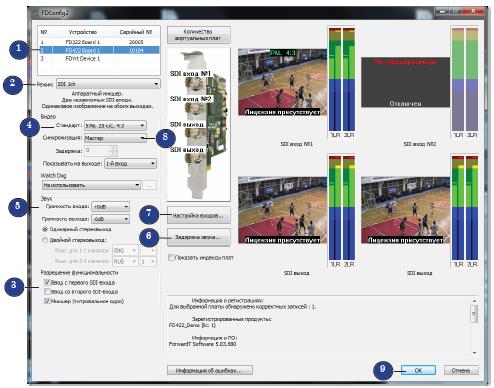The width and height of the screenshot is (494, 388).
Task: Select FD322 Board 1 in device list
Action: [99, 42]
